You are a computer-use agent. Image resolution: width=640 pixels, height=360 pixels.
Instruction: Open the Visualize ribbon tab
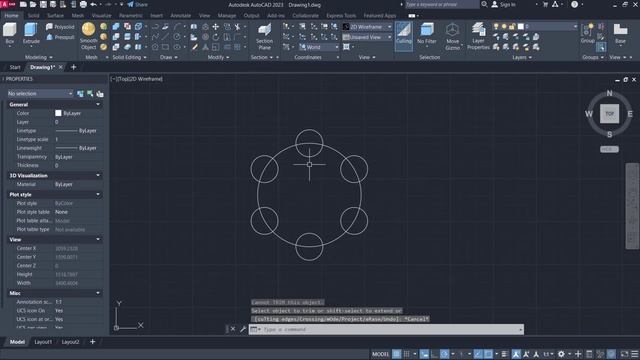[x=102, y=16]
